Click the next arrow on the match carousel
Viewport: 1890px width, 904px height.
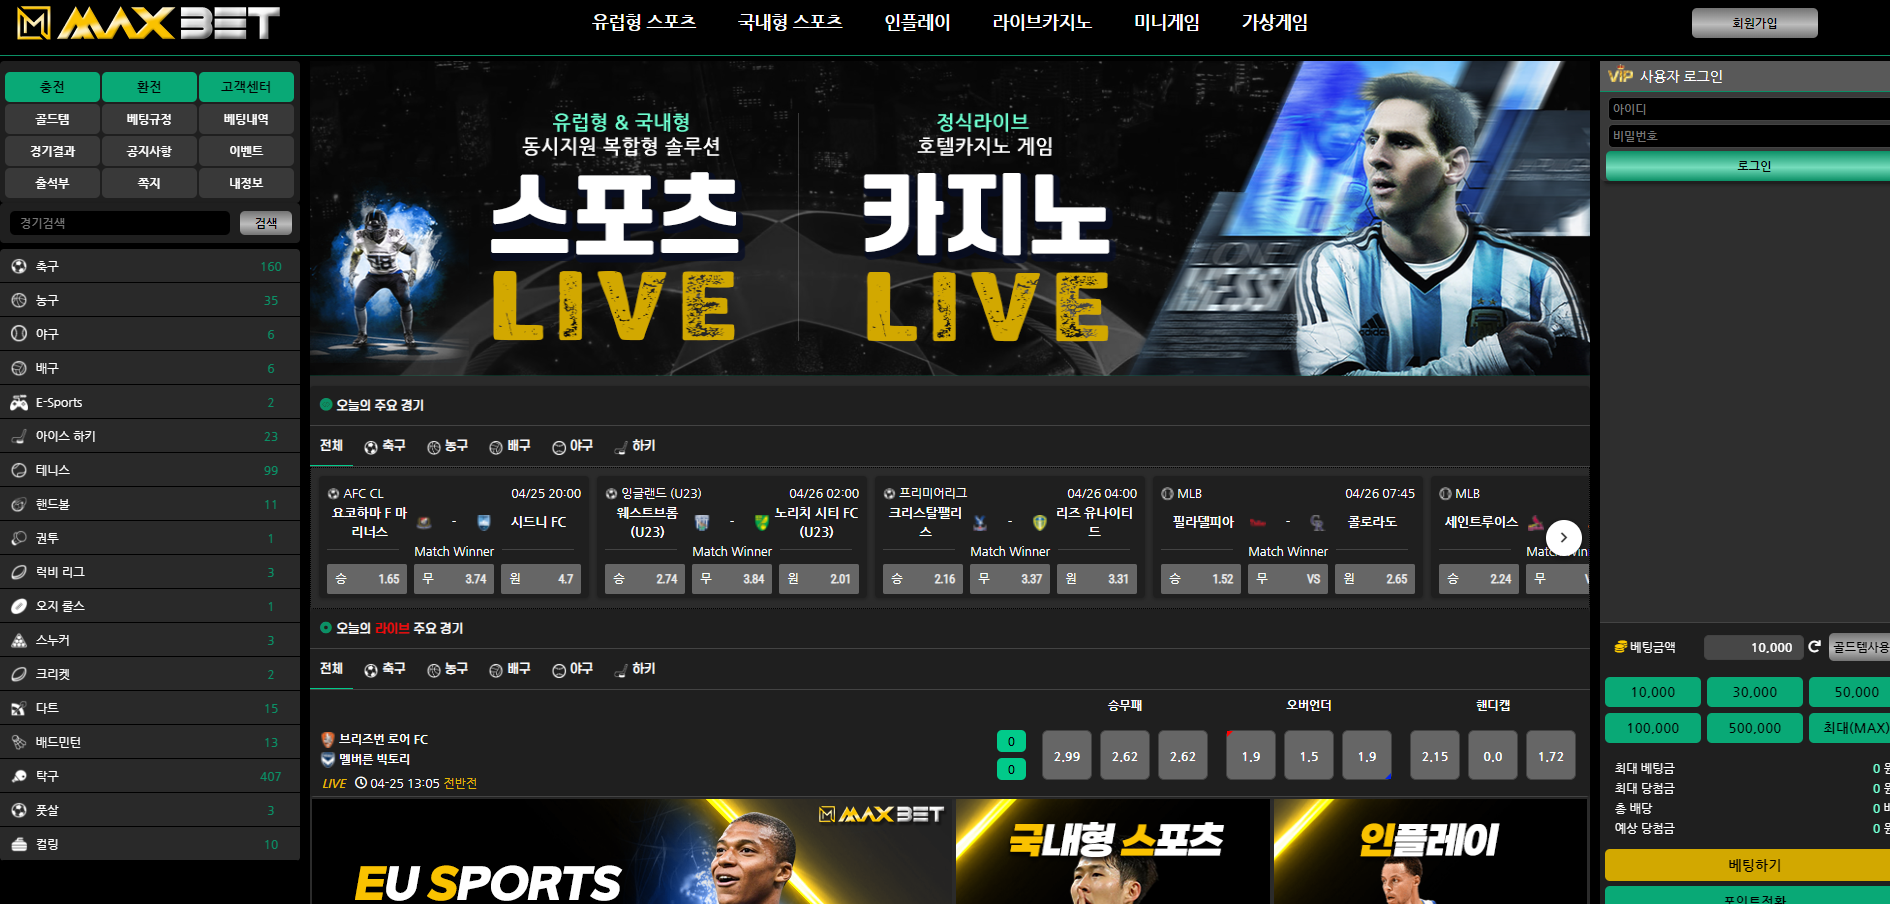coord(1564,537)
